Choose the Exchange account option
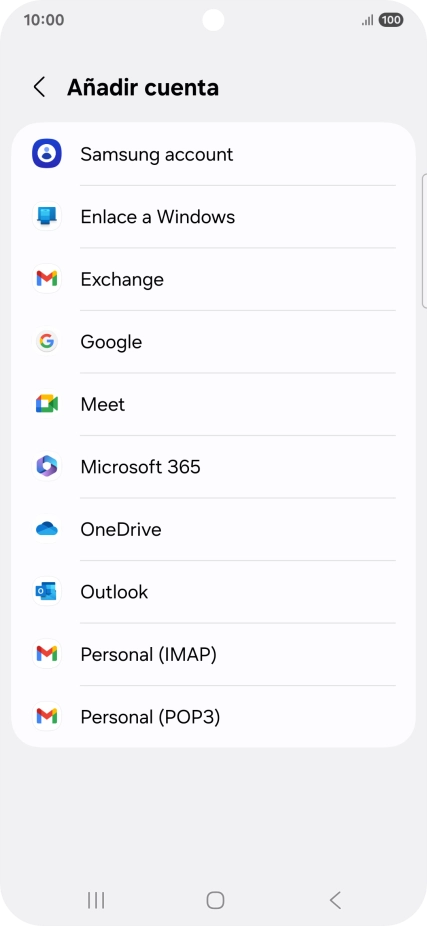The height and width of the screenshot is (926, 427). [213, 279]
